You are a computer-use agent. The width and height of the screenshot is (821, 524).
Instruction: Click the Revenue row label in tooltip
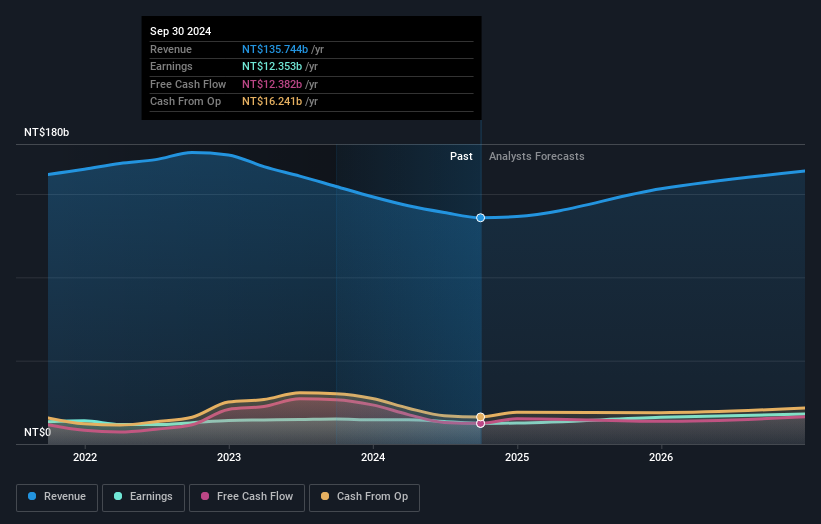tap(171, 49)
